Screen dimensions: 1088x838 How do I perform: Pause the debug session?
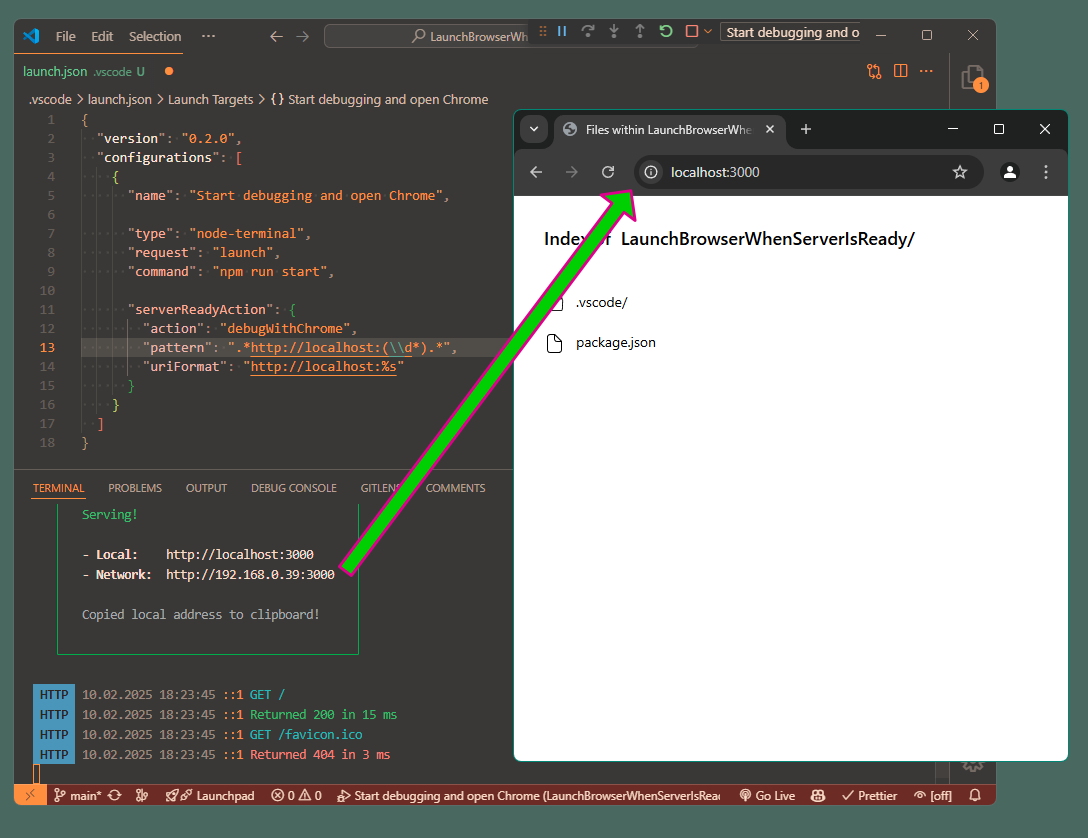pos(562,31)
